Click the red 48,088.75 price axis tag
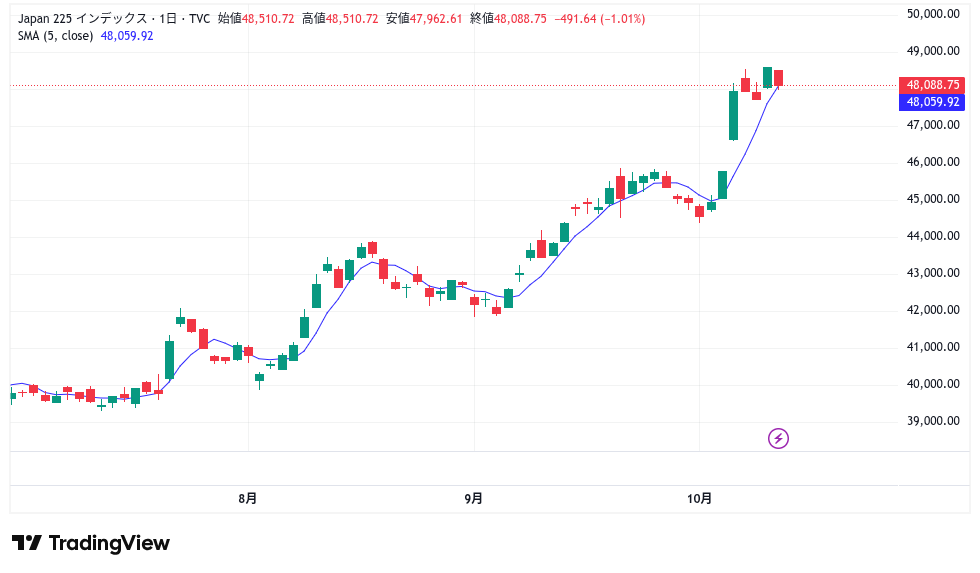The height and width of the screenshot is (573, 980). (932, 86)
